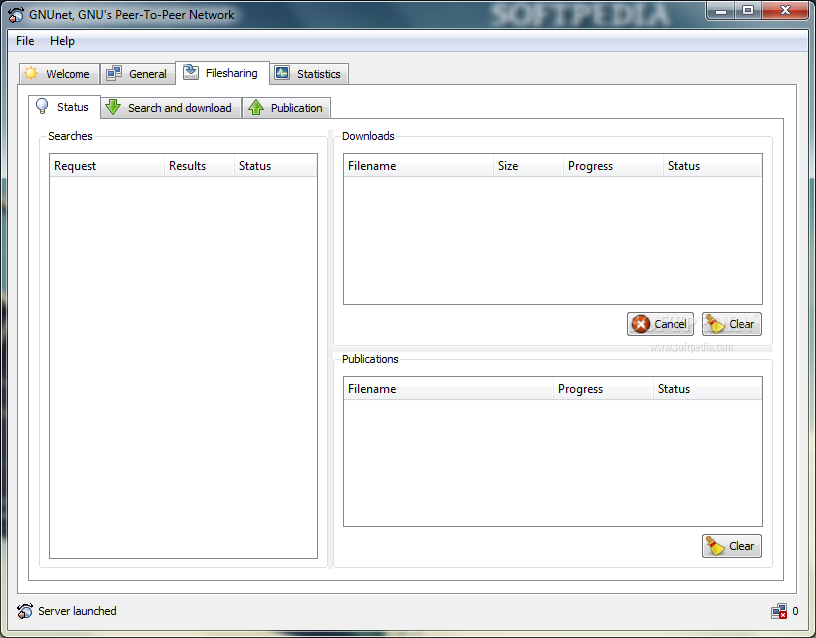Sort publications by the Status column
The width and height of the screenshot is (816, 638).
[x=707, y=389]
